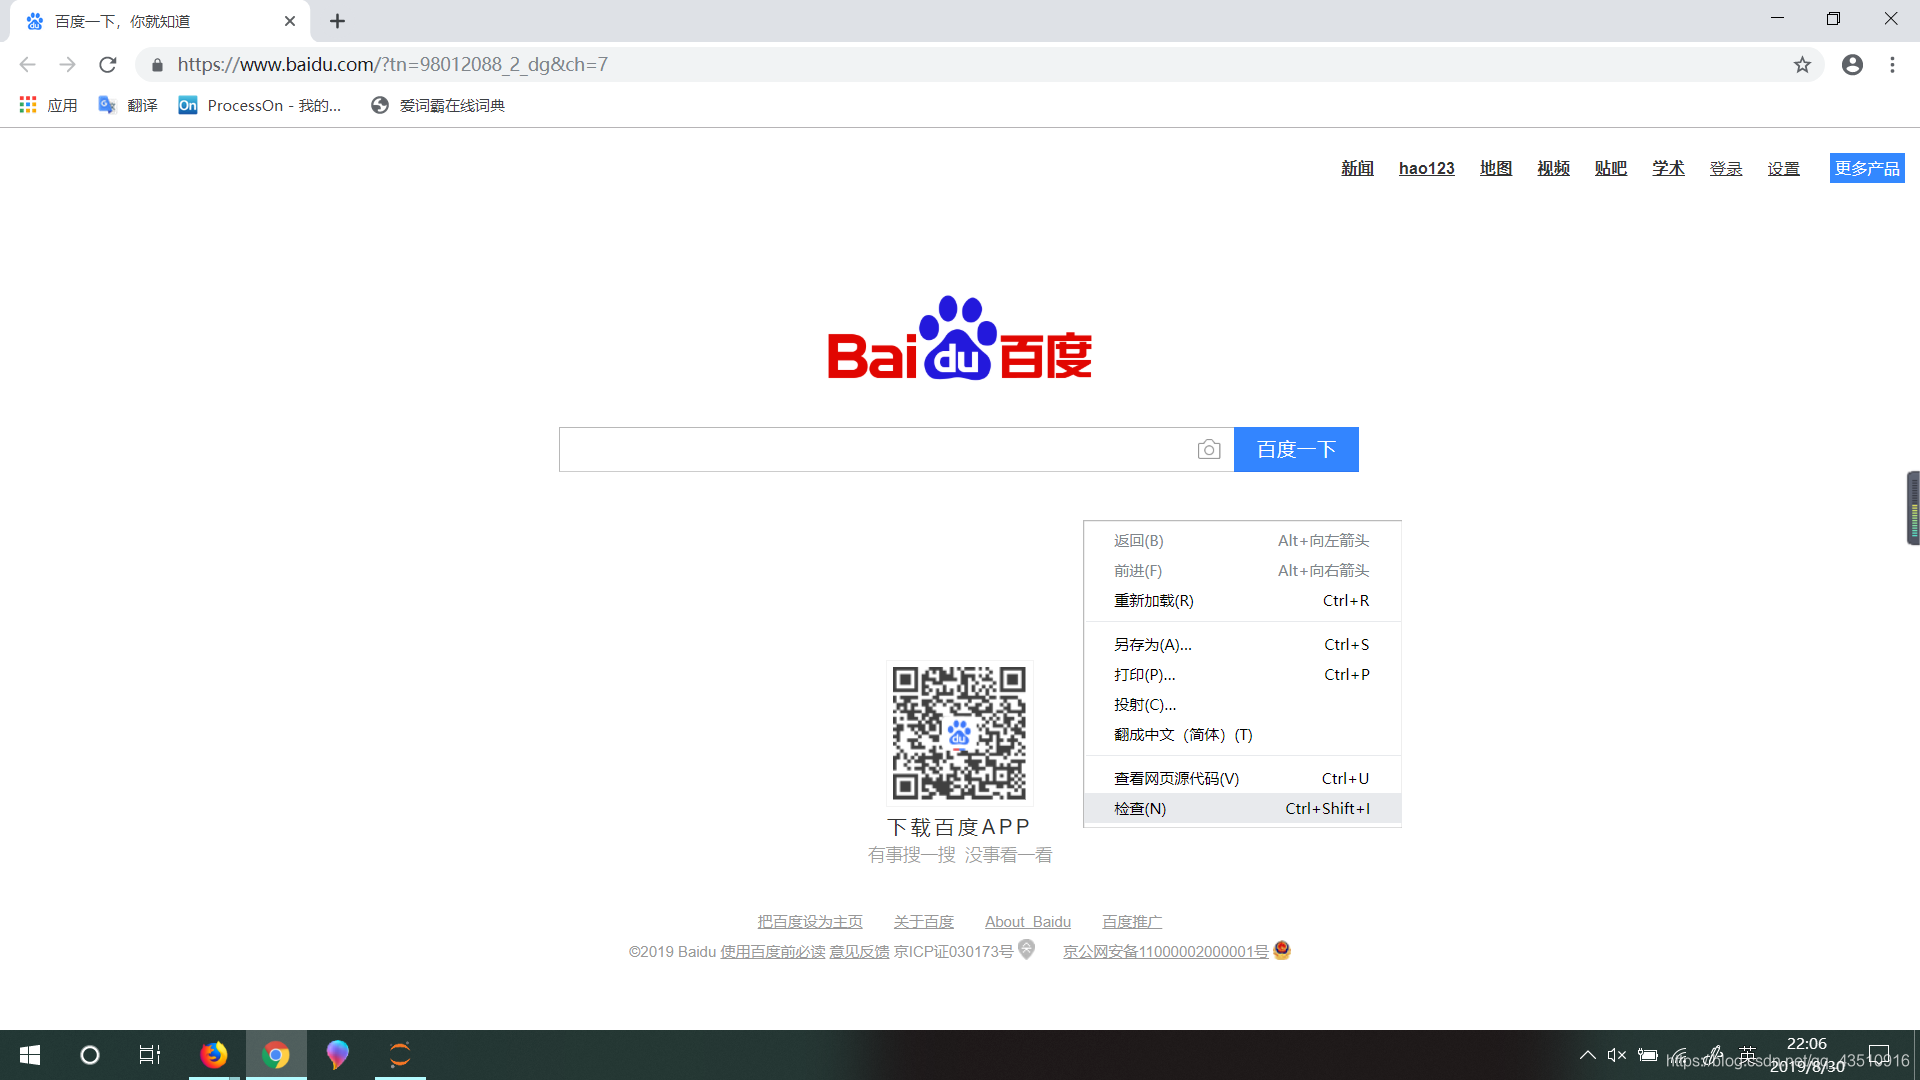Select 打印(P)... in context menu
1920x1080 pixels.
point(1242,675)
